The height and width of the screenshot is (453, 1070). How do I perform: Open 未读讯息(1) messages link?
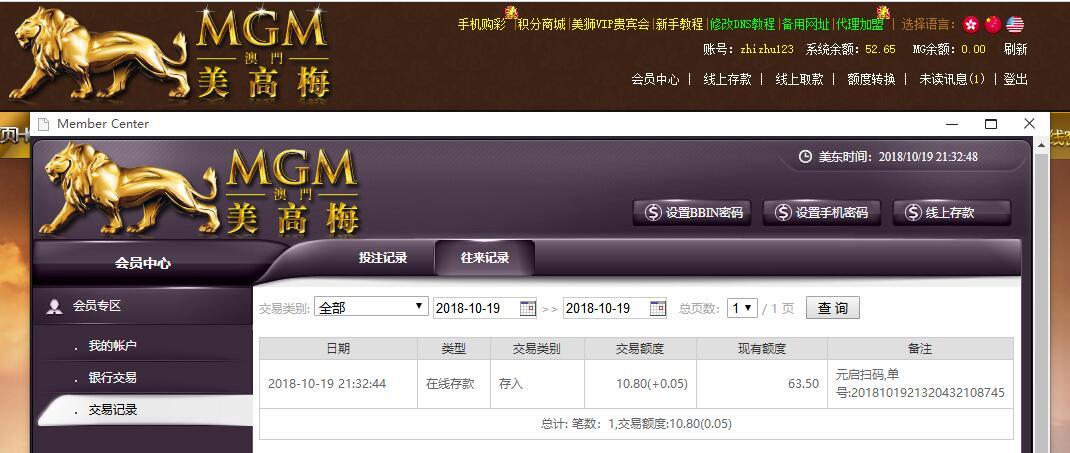click(x=952, y=79)
